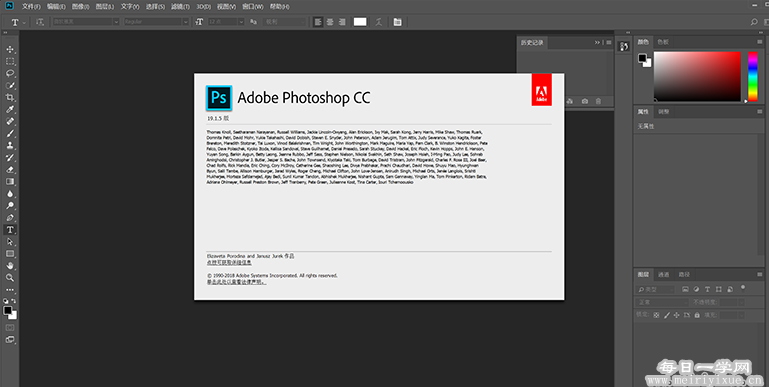
Task: Select the 历史记录 (History) panel tab
Action: pyautogui.click(x=532, y=43)
